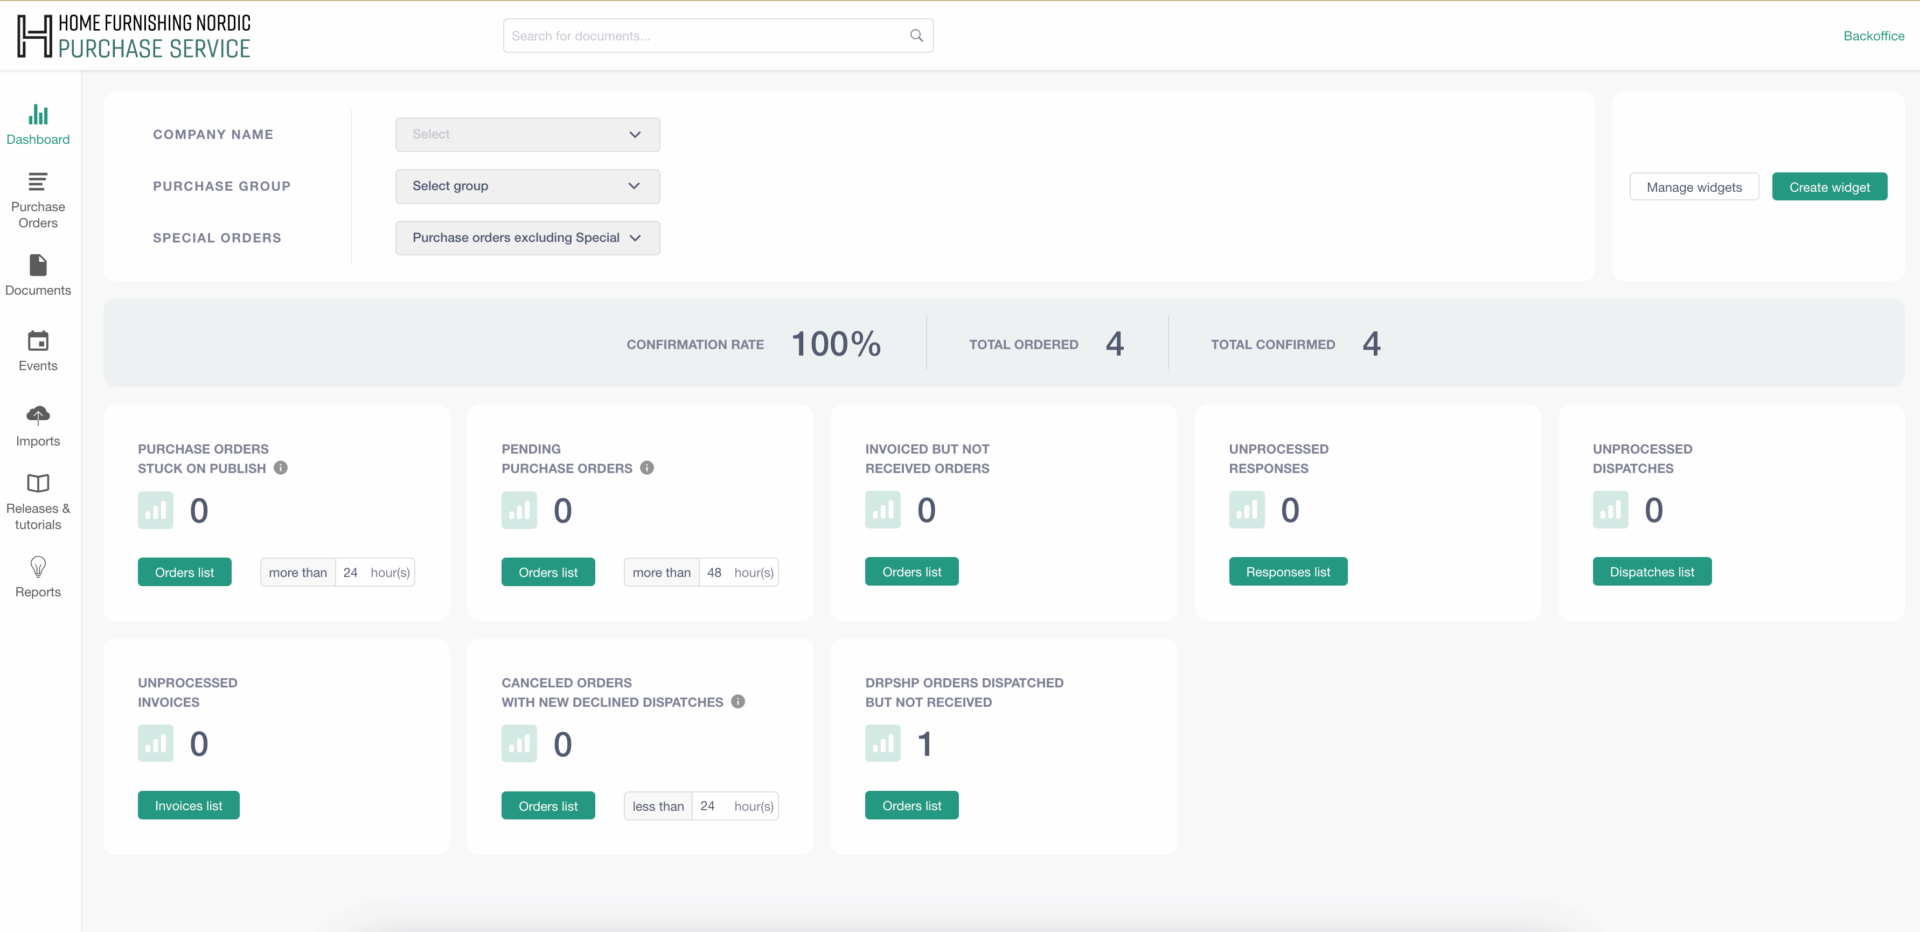Viewport: 1920px width, 932px height.
Task: Open the Dashboard sidebar item
Action: coord(38,125)
